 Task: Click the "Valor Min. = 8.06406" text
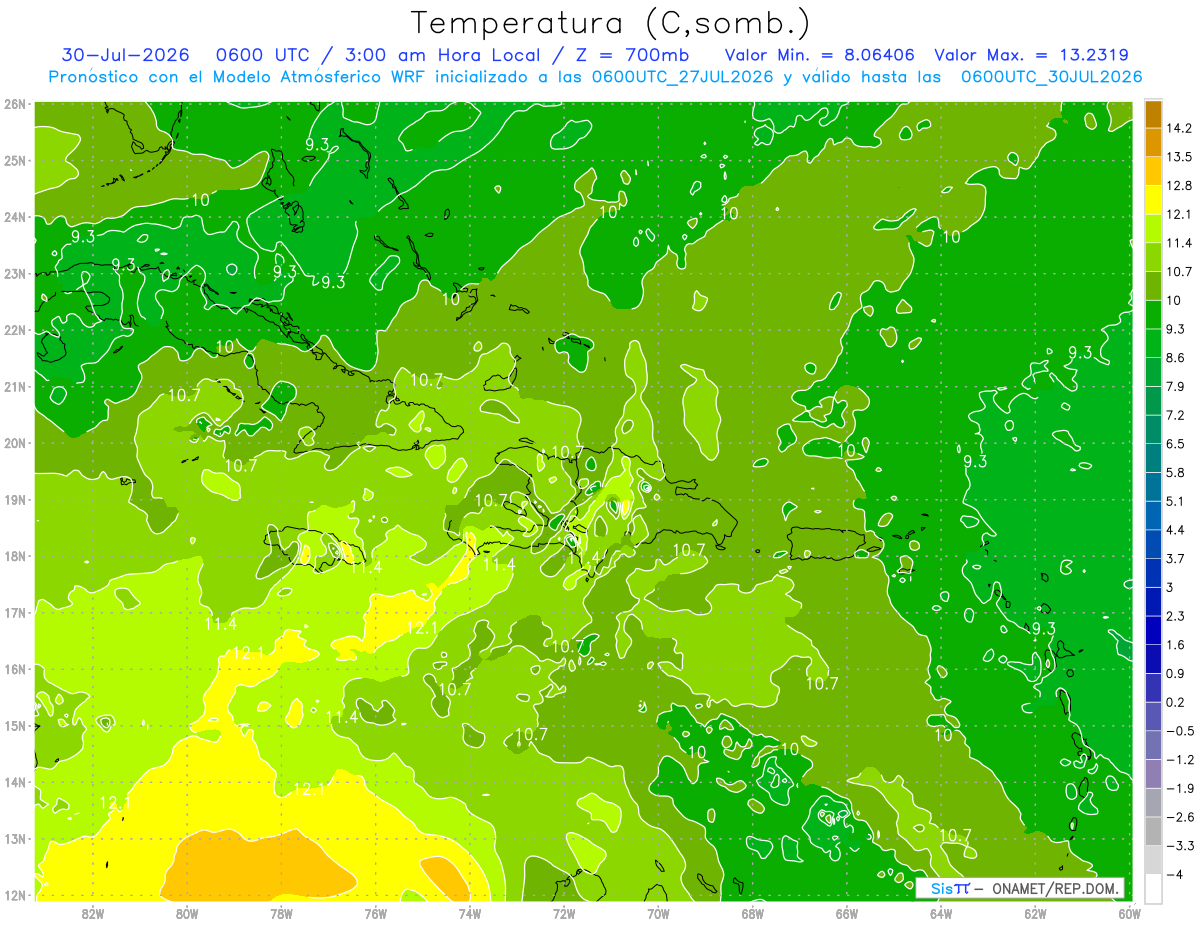pyautogui.click(x=820, y=55)
